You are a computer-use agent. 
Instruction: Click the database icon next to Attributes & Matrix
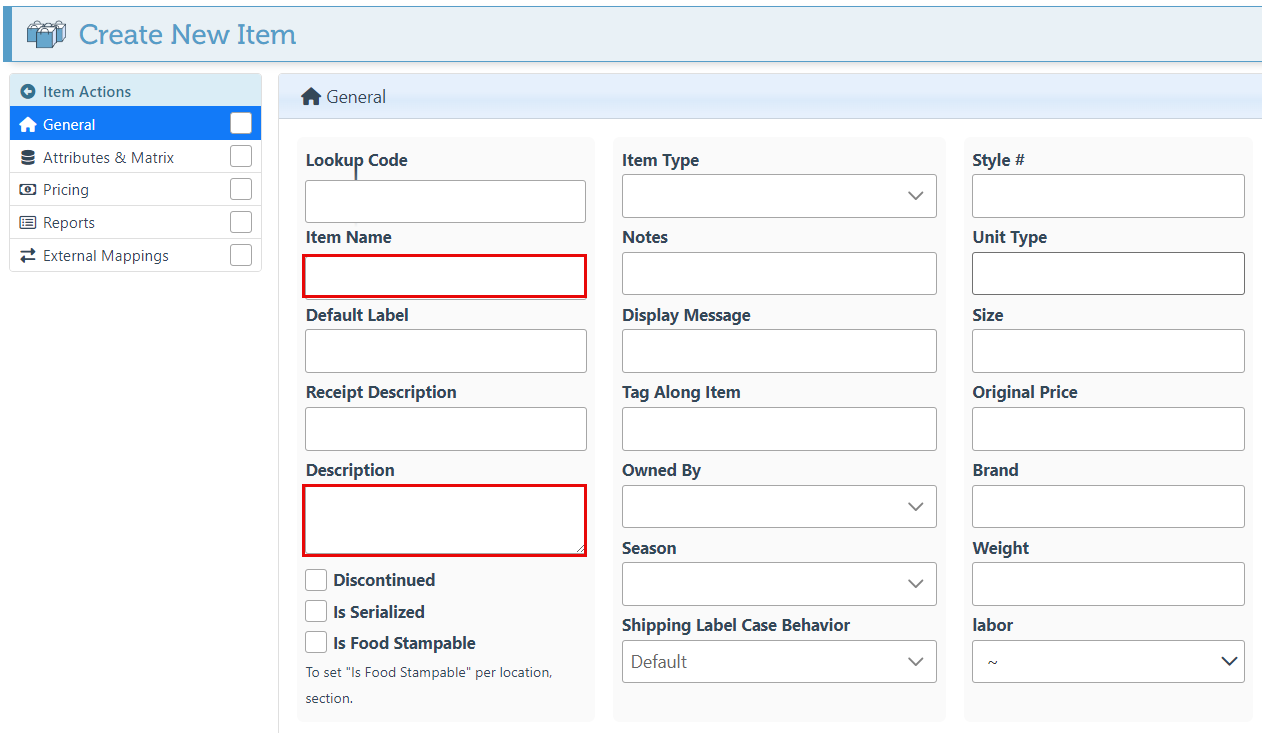point(28,158)
